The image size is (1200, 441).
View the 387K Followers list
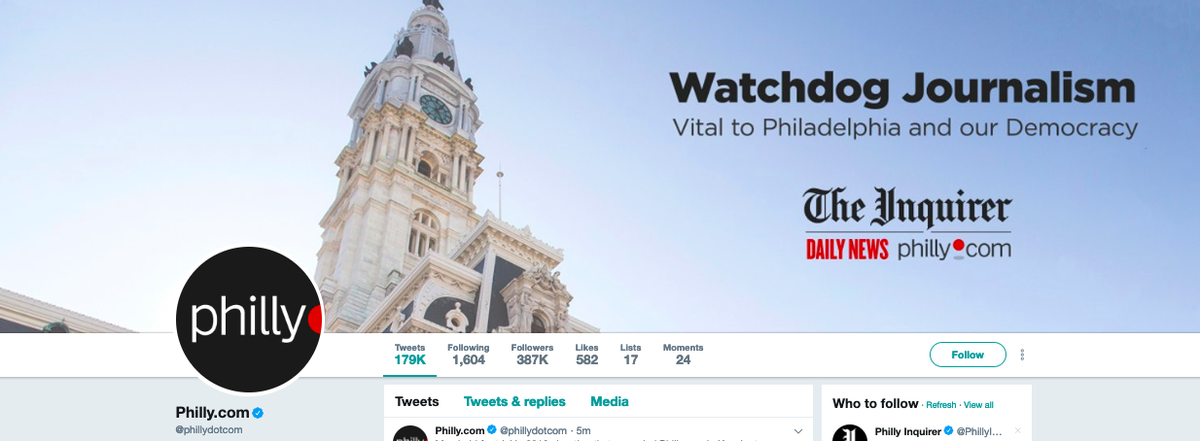(x=532, y=354)
